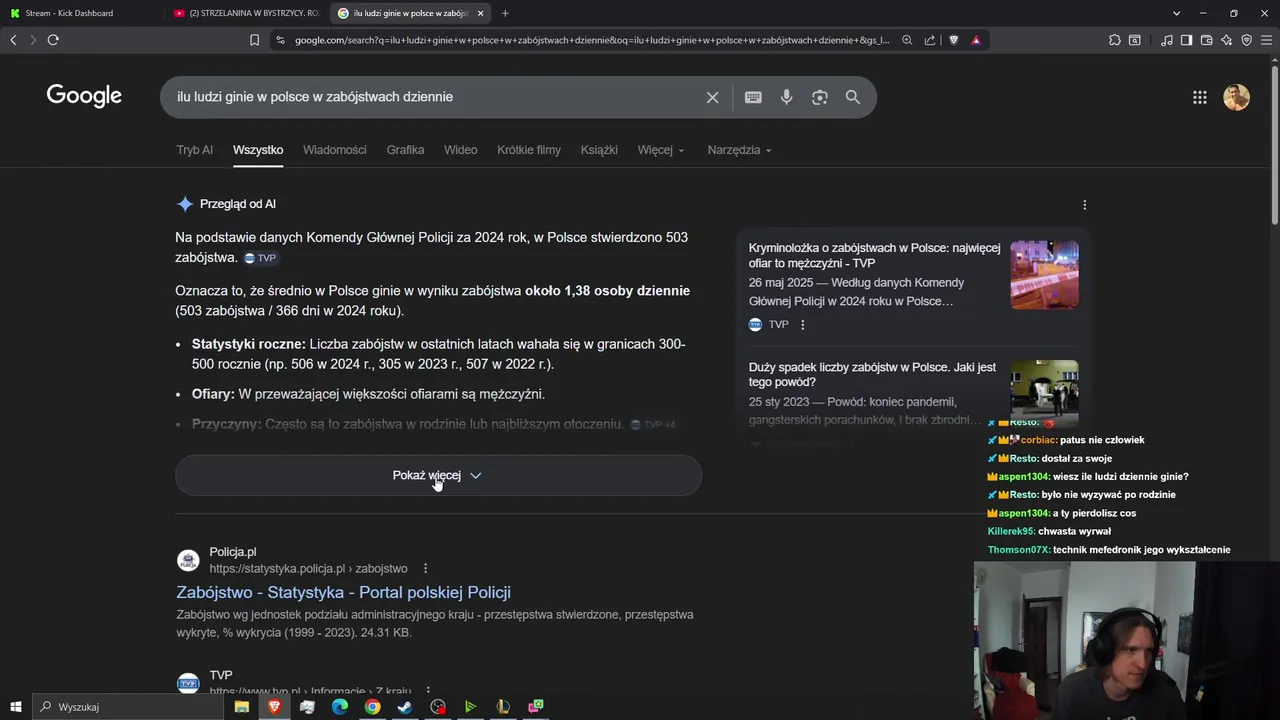The width and height of the screenshot is (1280, 720).
Task: Open more options for Policja.pl result
Action: 425,568
